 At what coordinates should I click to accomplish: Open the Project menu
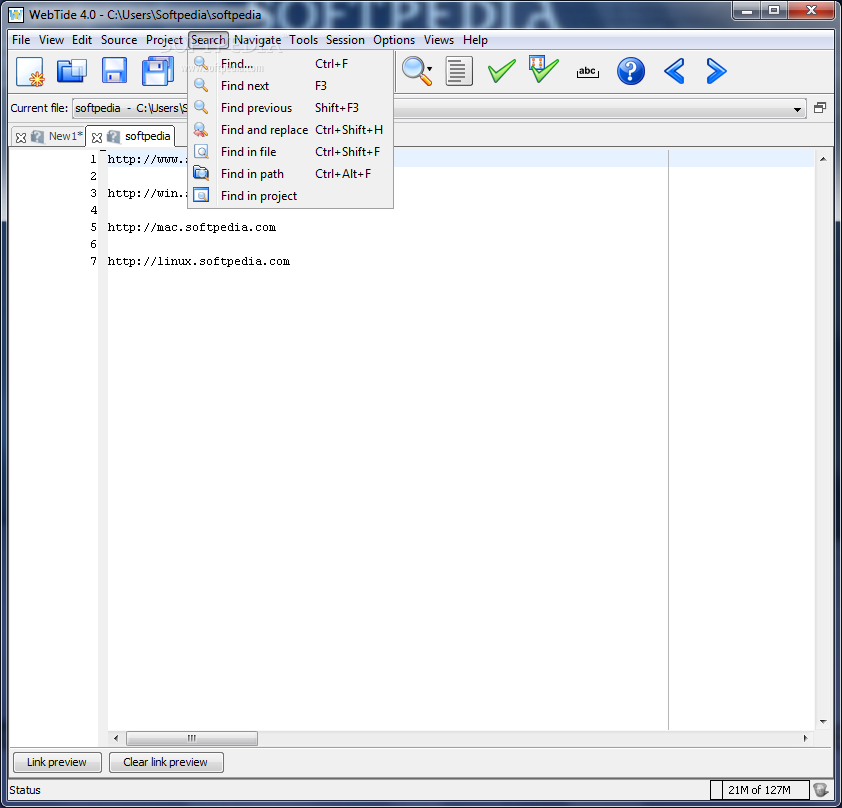click(x=164, y=40)
